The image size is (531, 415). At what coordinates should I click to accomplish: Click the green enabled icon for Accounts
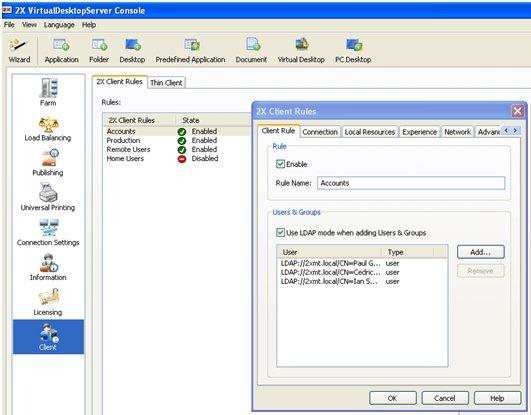pyautogui.click(x=182, y=131)
